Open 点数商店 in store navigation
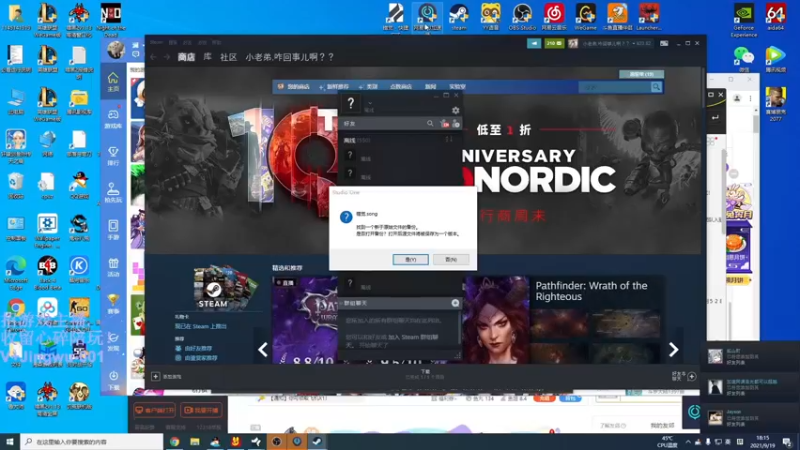 click(401, 87)
